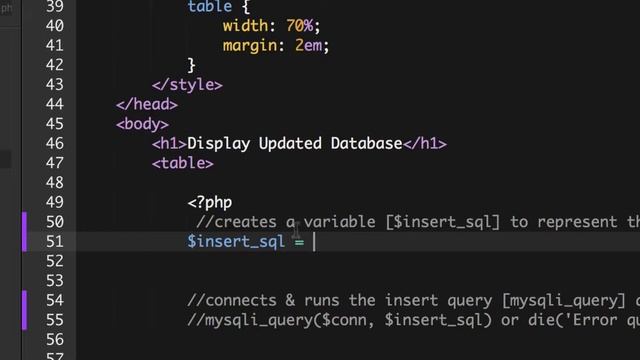Click line number 50 in gutter
This screenshot has height=360, width=640.
pos(55,222)
